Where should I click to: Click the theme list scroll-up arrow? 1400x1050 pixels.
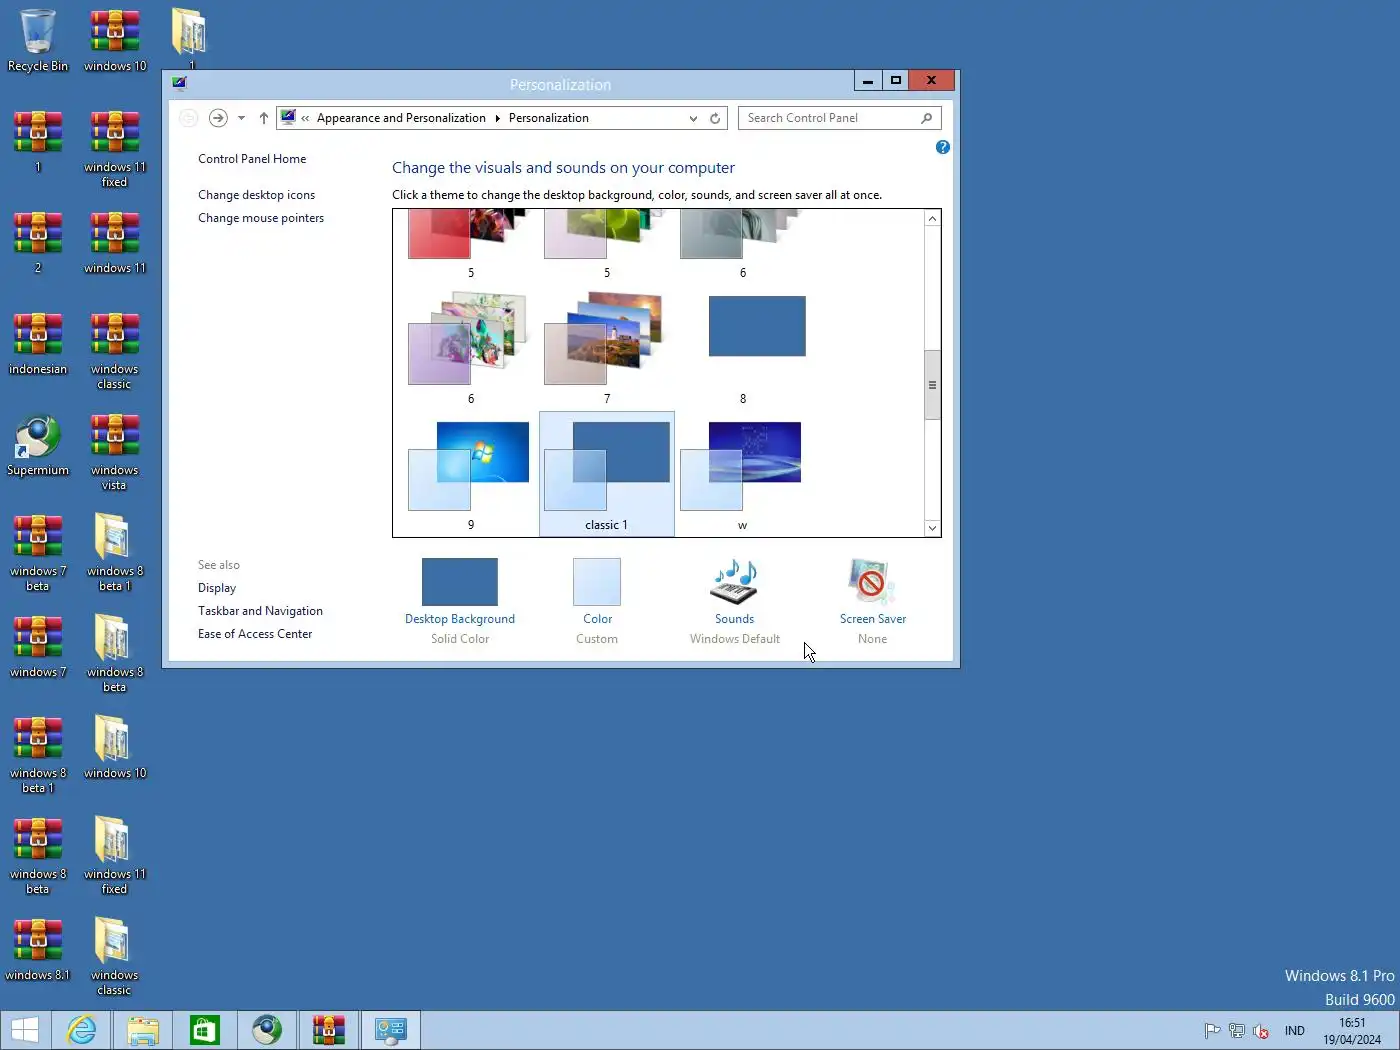(932, 218)
